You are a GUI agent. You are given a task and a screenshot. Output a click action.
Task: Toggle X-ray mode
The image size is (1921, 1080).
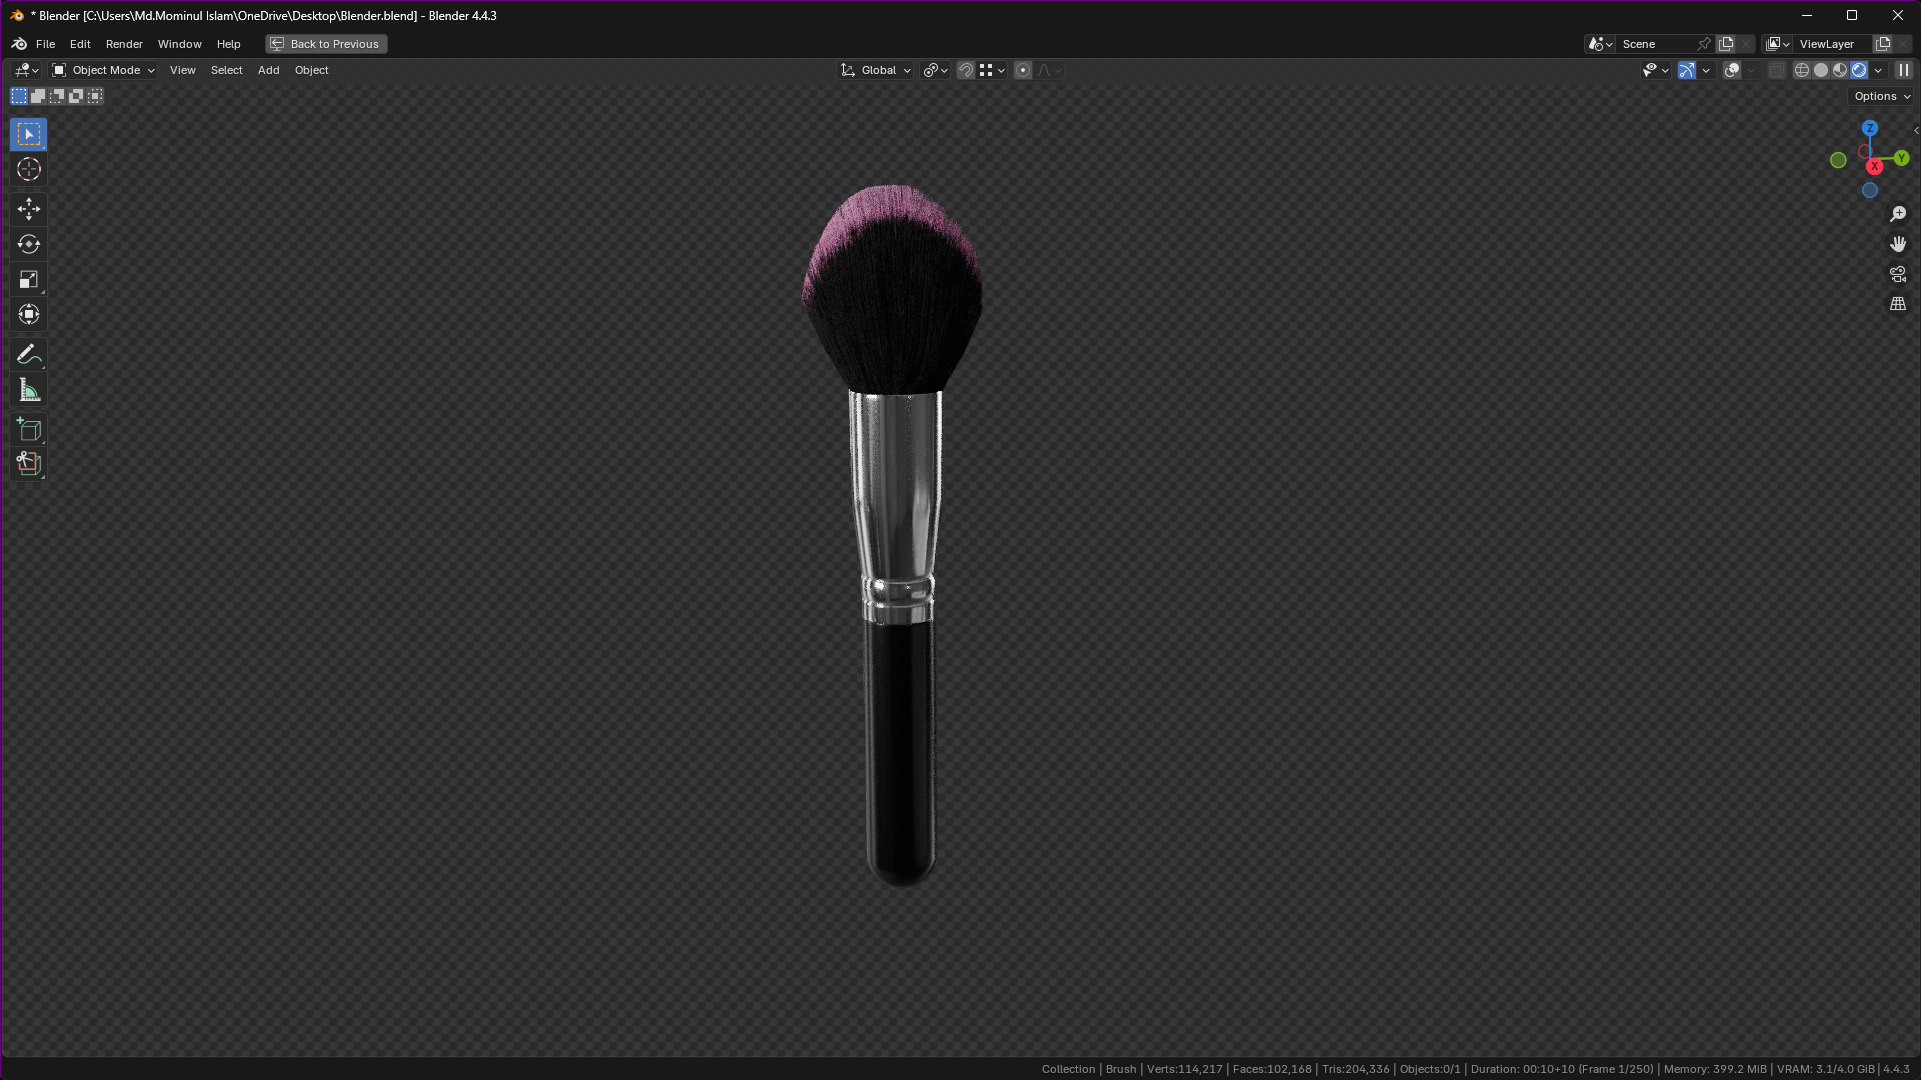1777,70
